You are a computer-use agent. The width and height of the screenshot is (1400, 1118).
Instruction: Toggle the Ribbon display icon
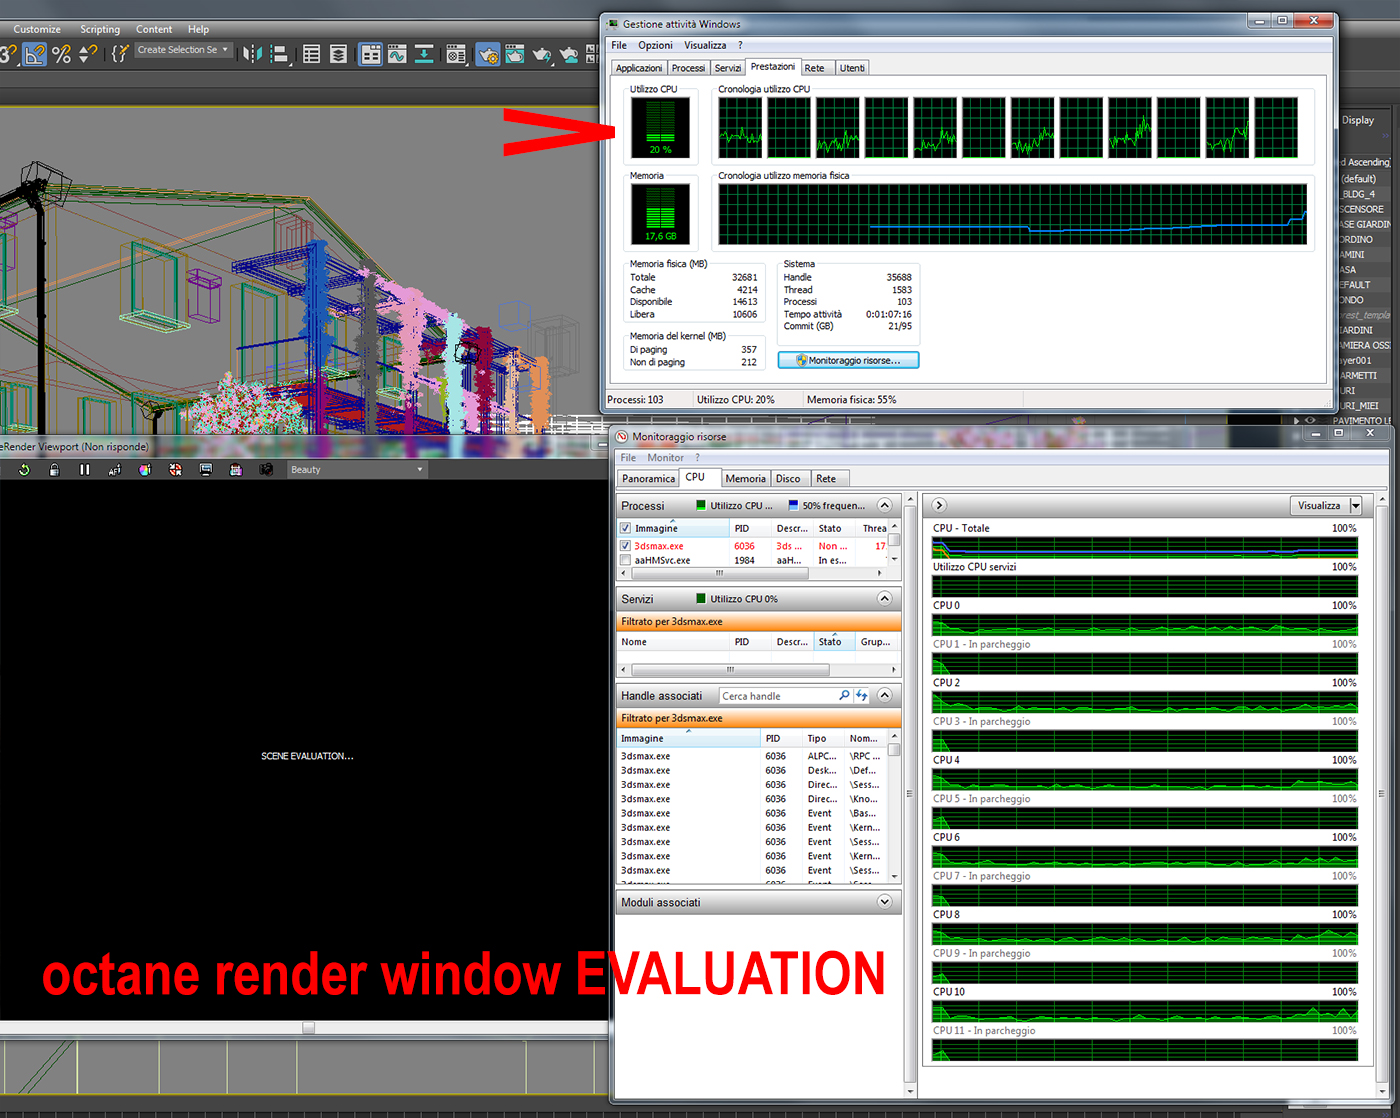[371, 54]
